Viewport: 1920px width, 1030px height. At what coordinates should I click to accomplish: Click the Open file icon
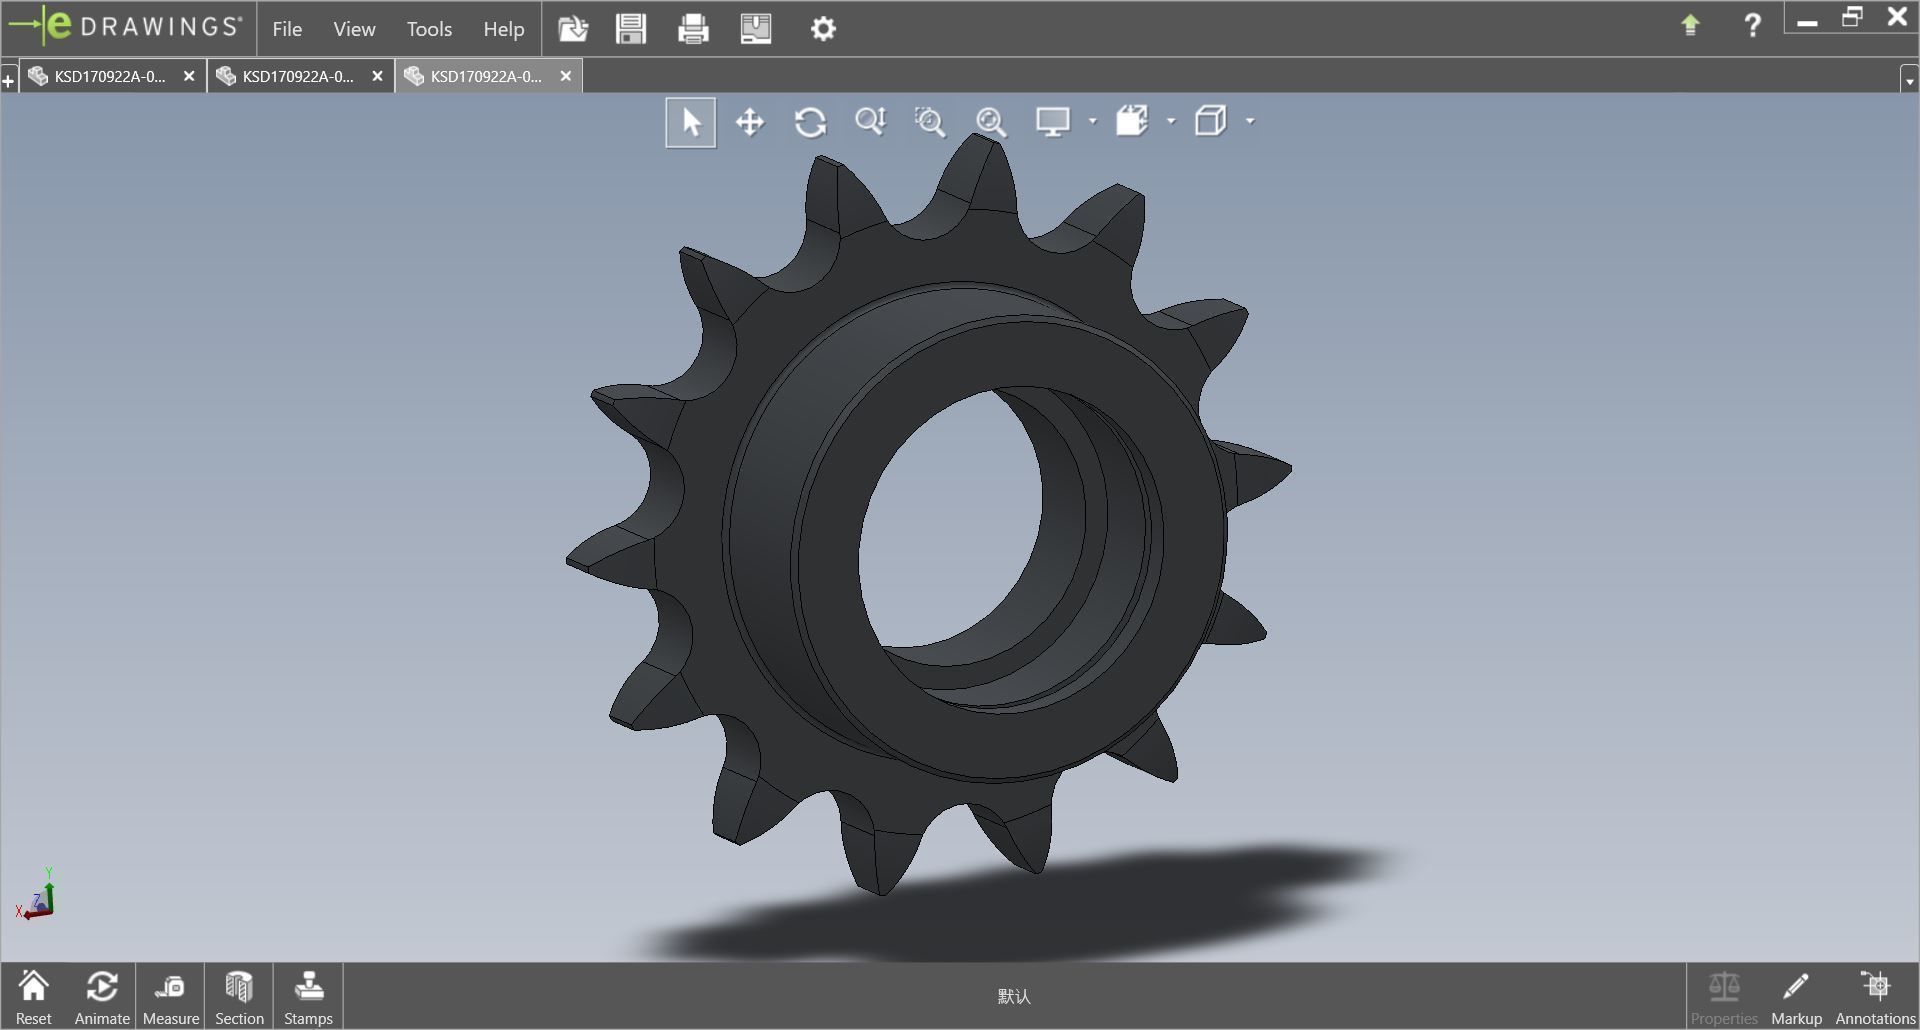pos(573,28)
